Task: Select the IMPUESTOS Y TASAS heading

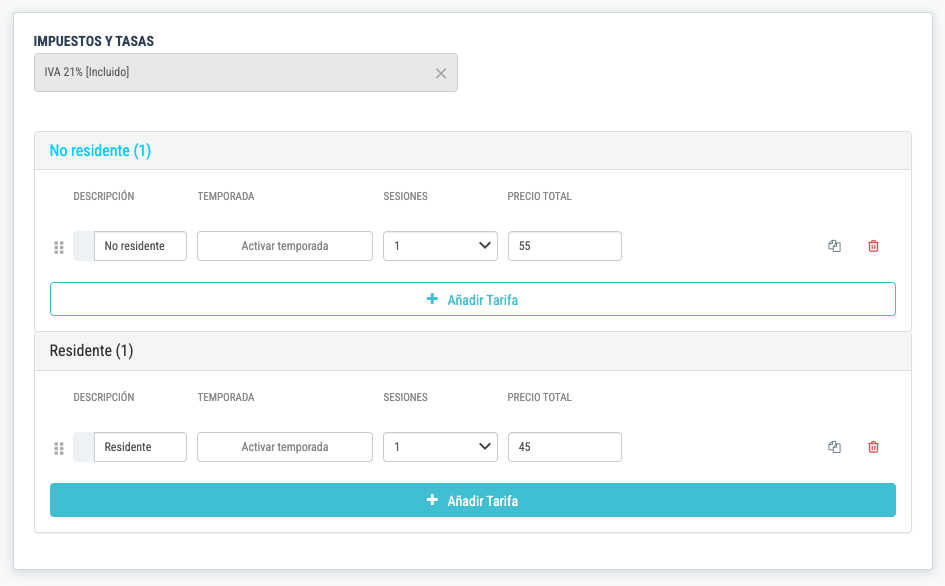Action: (93, 41)
